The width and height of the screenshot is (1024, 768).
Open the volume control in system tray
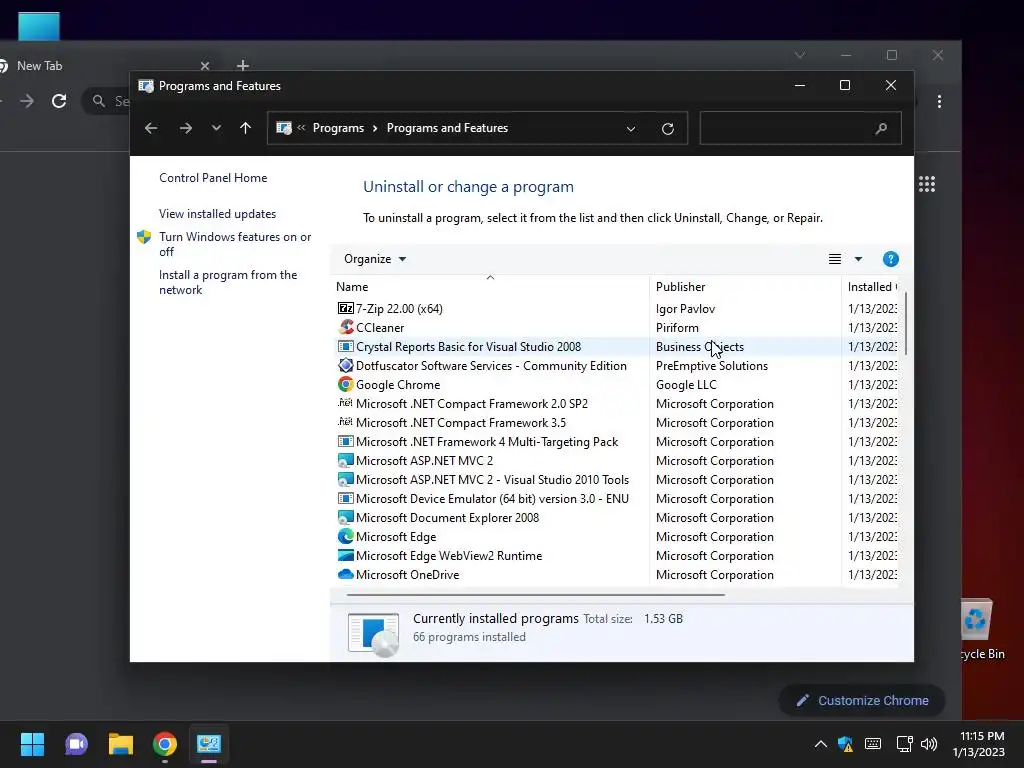929,744
